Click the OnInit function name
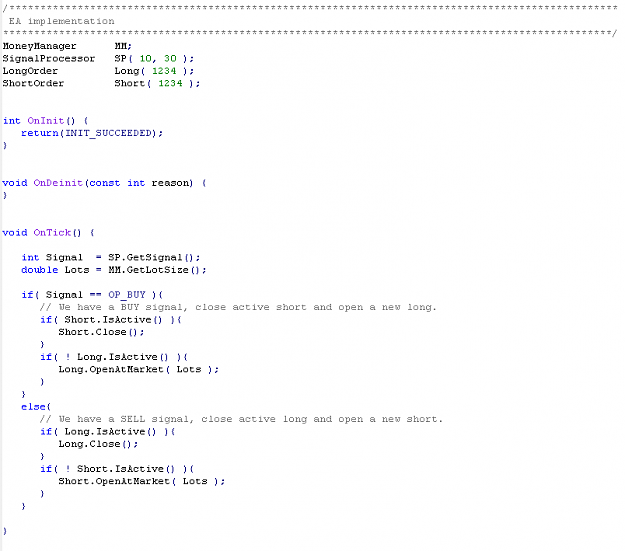The image size is (625, 551). tap(45, 121)
